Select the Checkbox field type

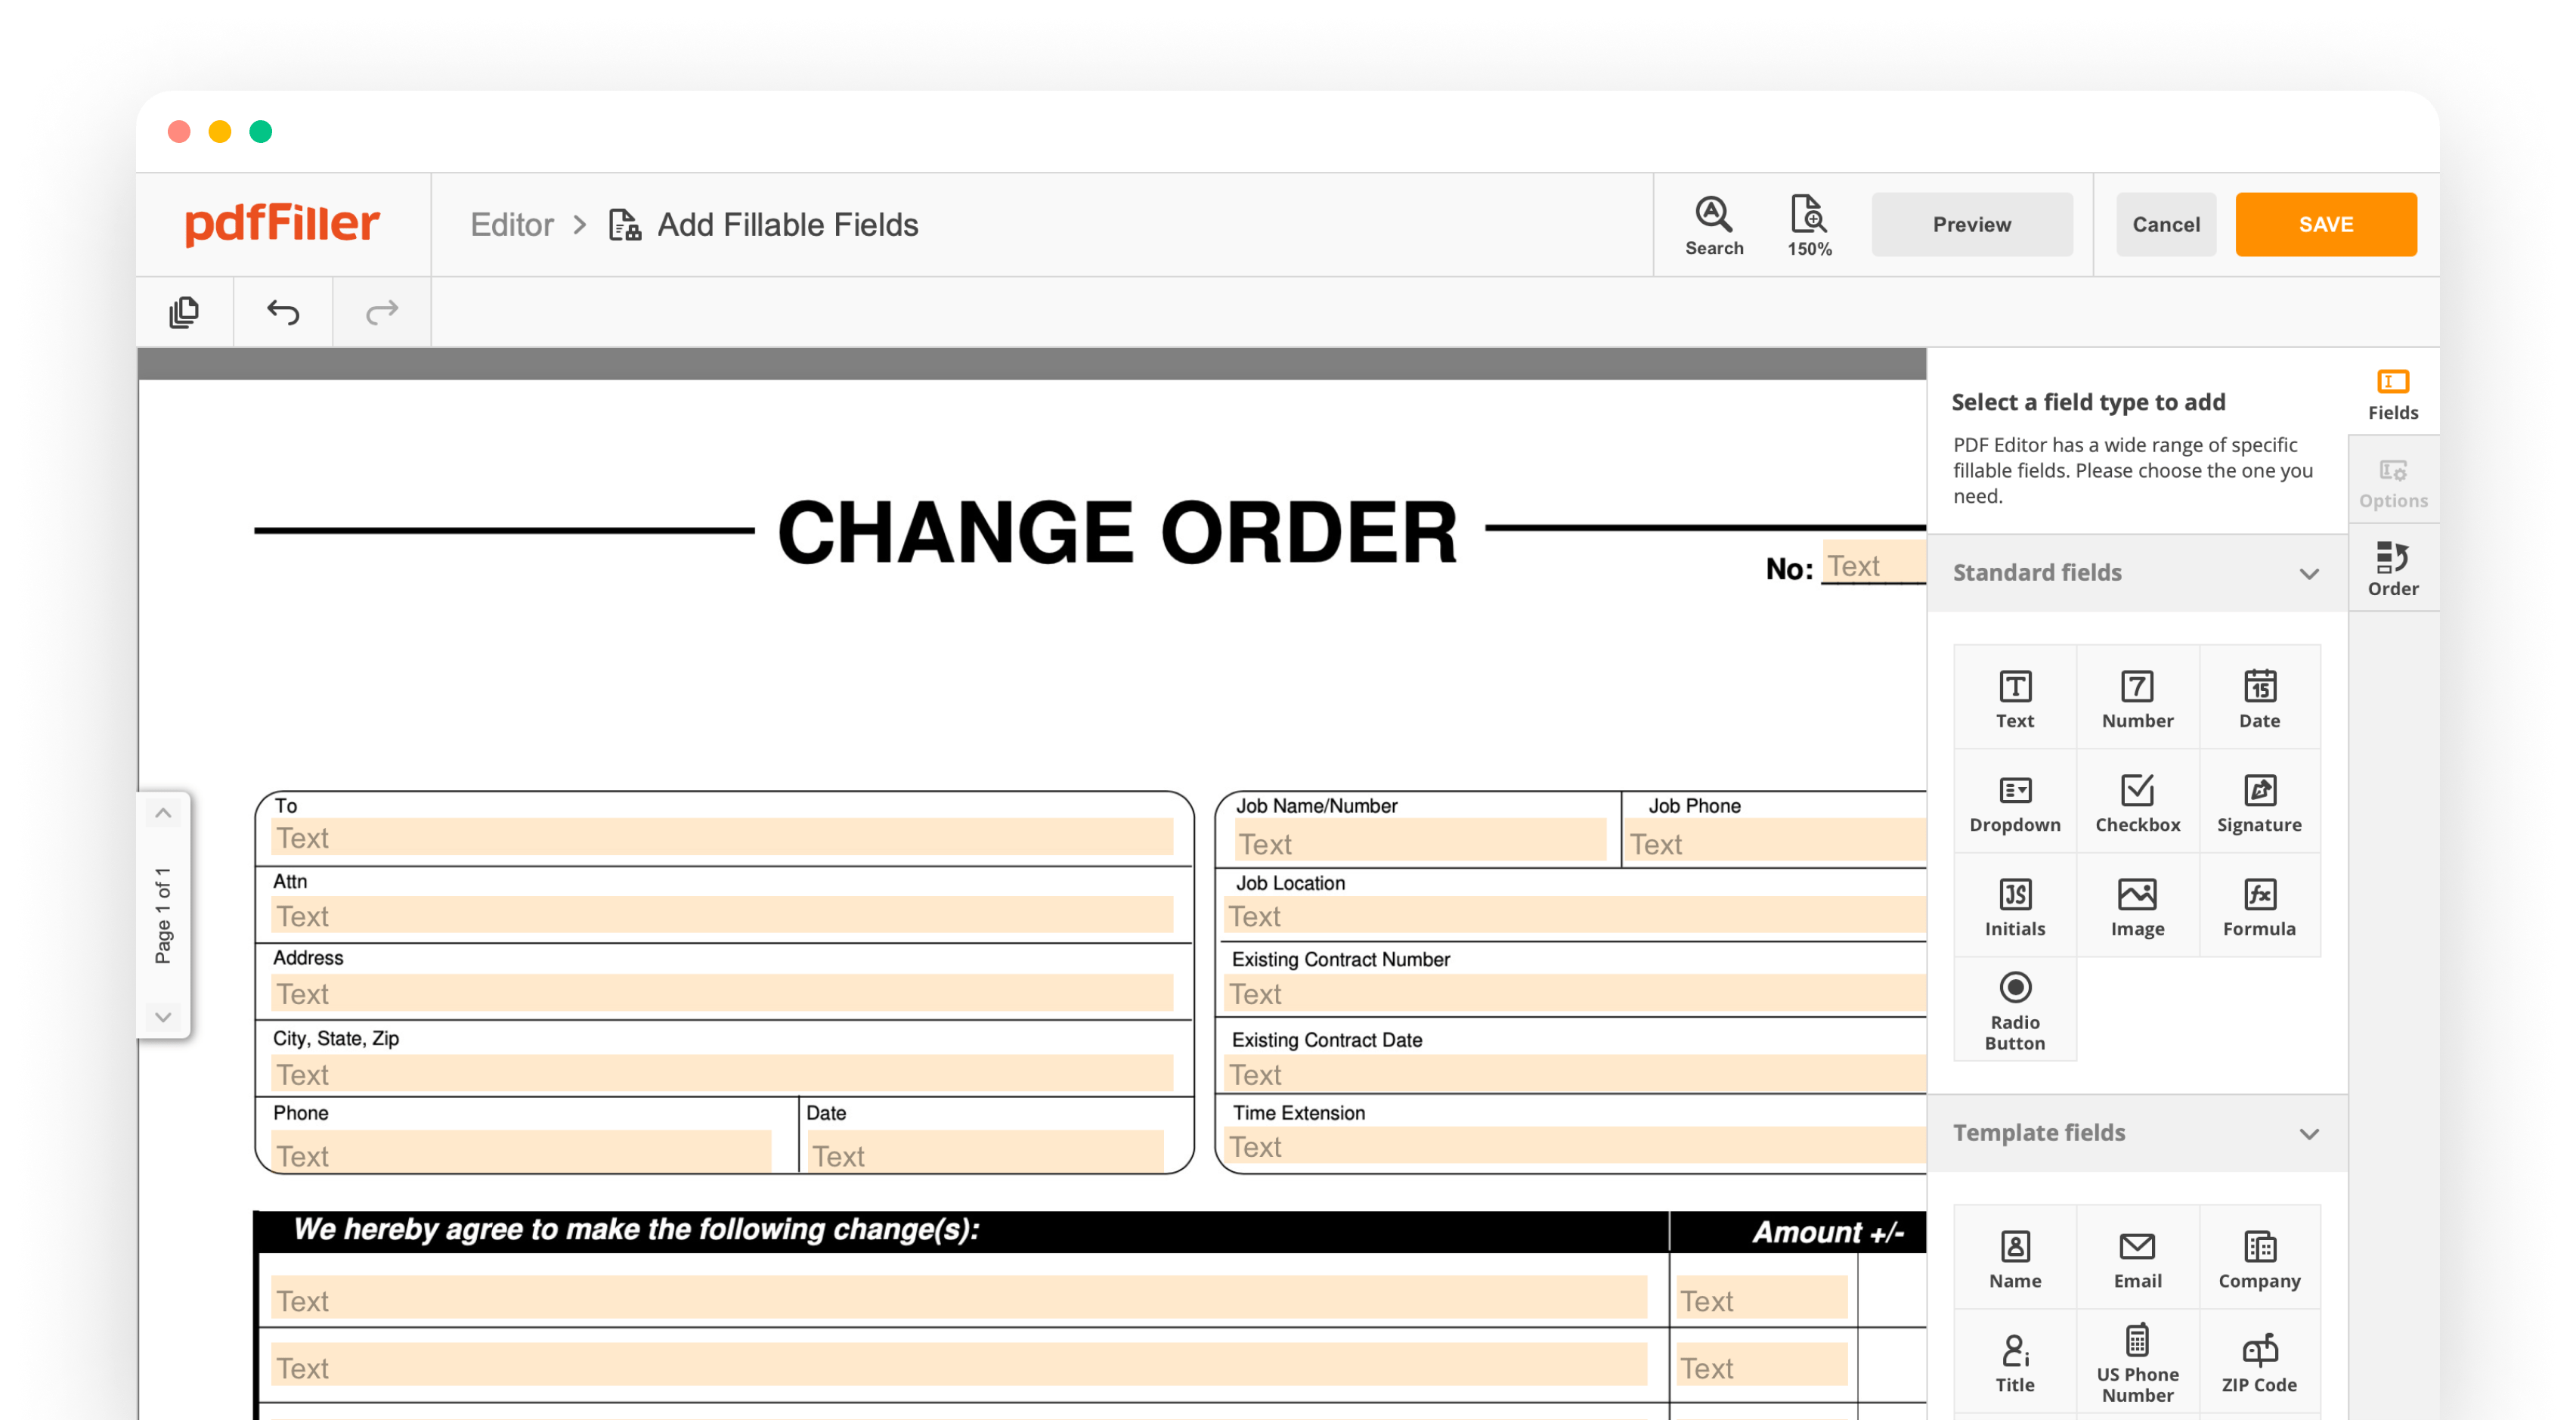click(x=2137, y=800)
